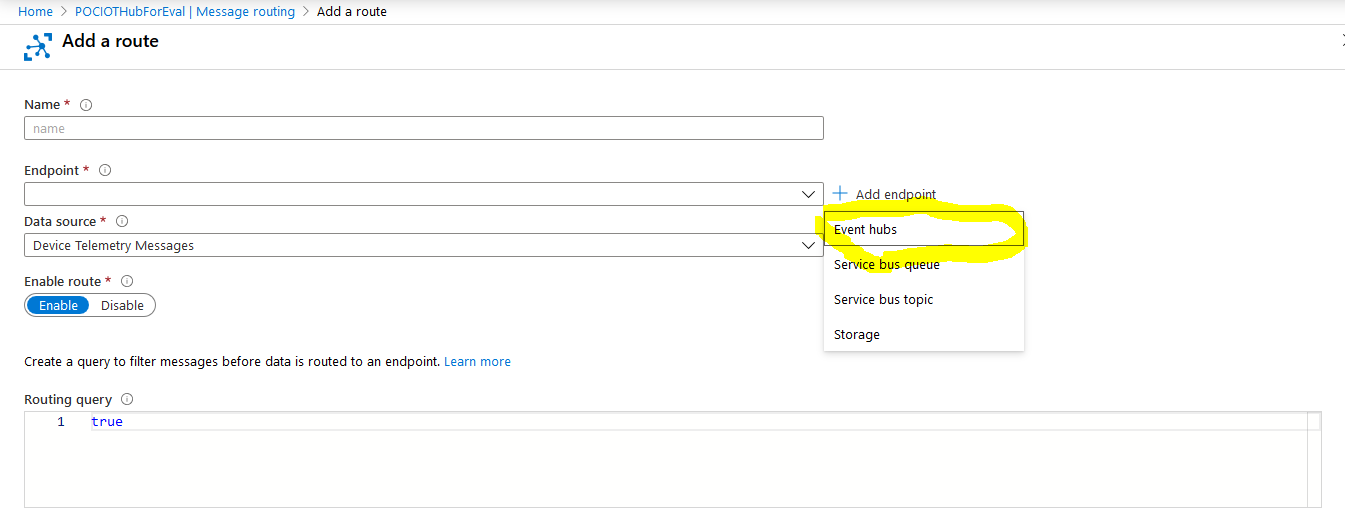This screenshot has width=1345, height=513.
Task: Open the Learn more link
Action: [x=477, y=361]
